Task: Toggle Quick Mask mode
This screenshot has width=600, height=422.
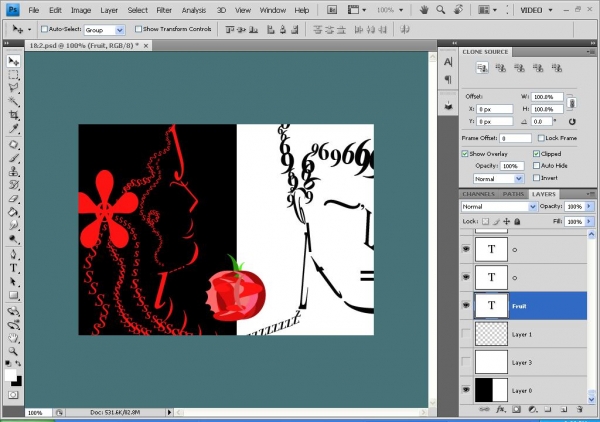Action: pyautogui.click(x=13, y=394)
